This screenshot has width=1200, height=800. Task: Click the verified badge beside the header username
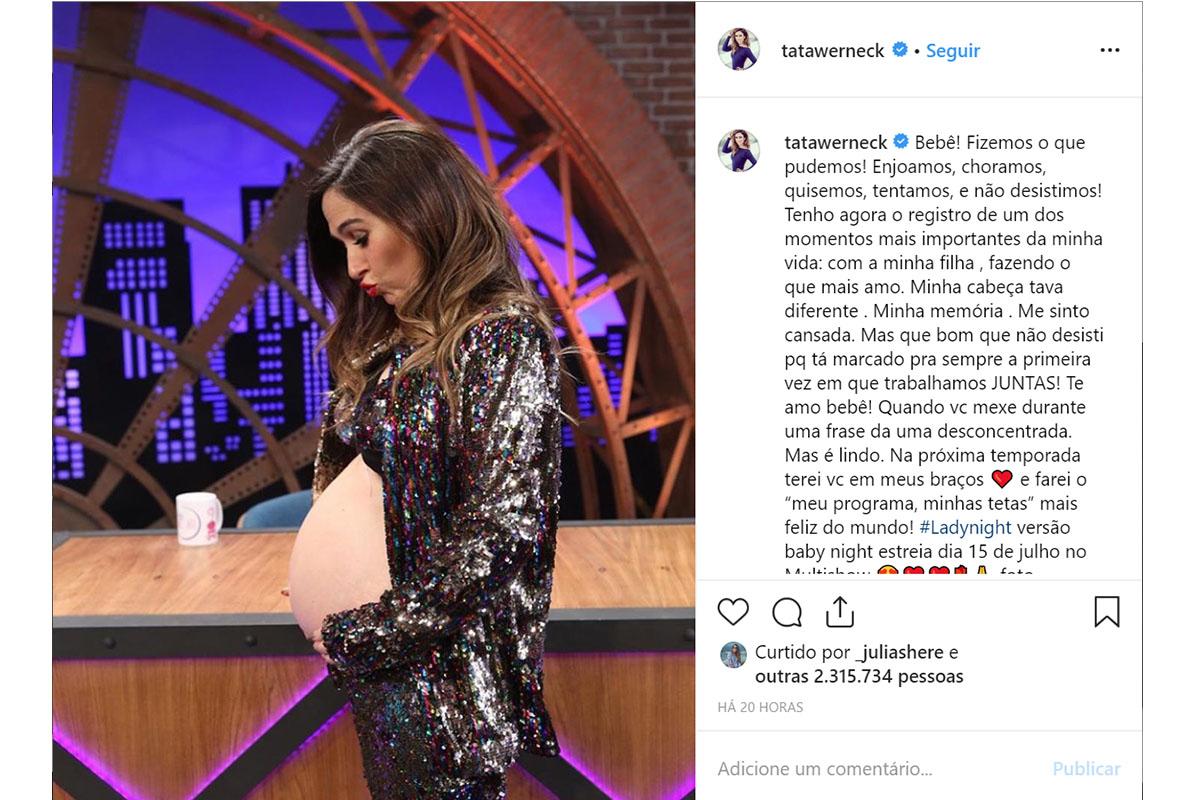tap(900, 50)
